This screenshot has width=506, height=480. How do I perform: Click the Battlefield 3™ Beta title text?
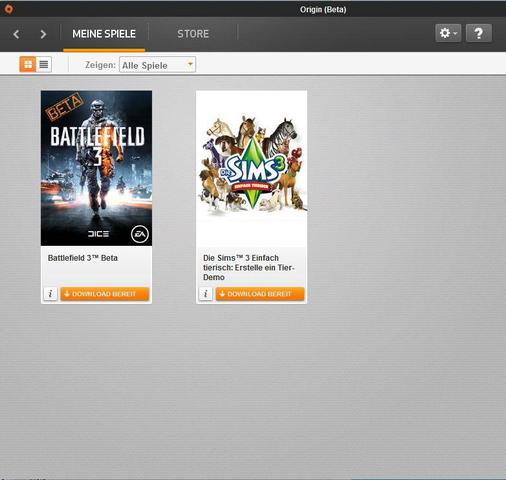pos(83,258)
